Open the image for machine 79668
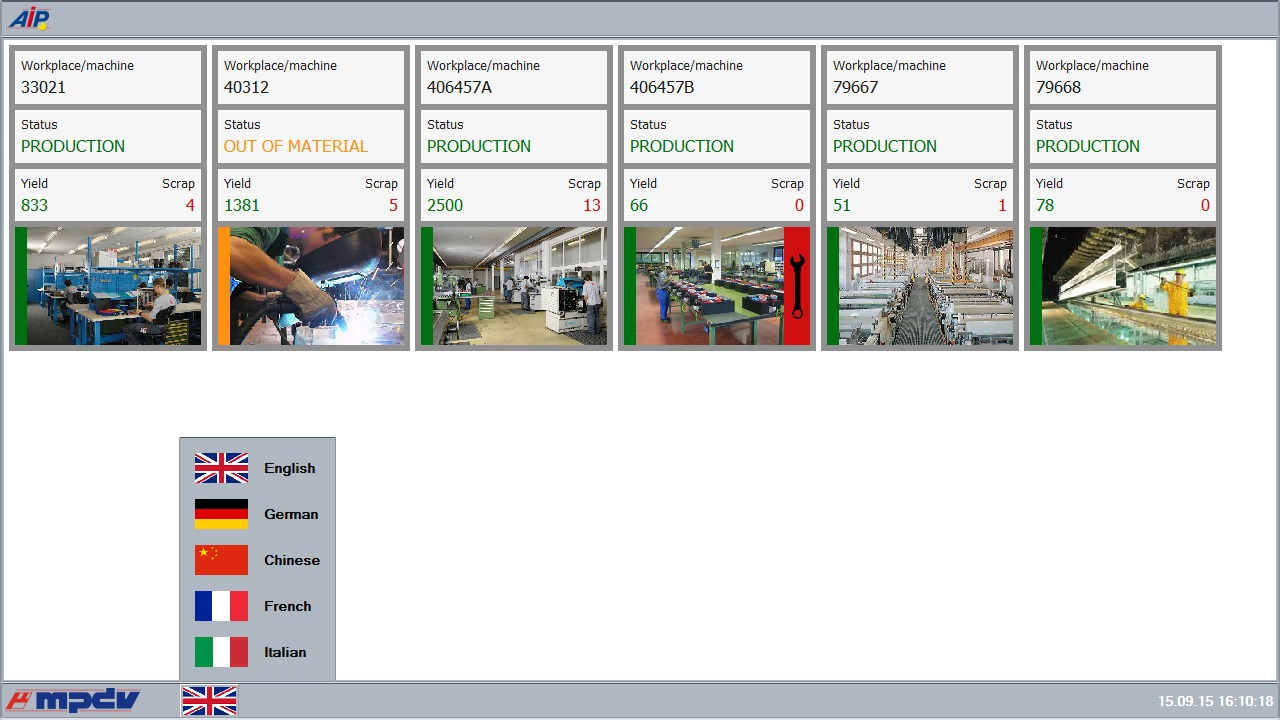The height and width of the screenshot is (720, 1280). pos(1129,286)
